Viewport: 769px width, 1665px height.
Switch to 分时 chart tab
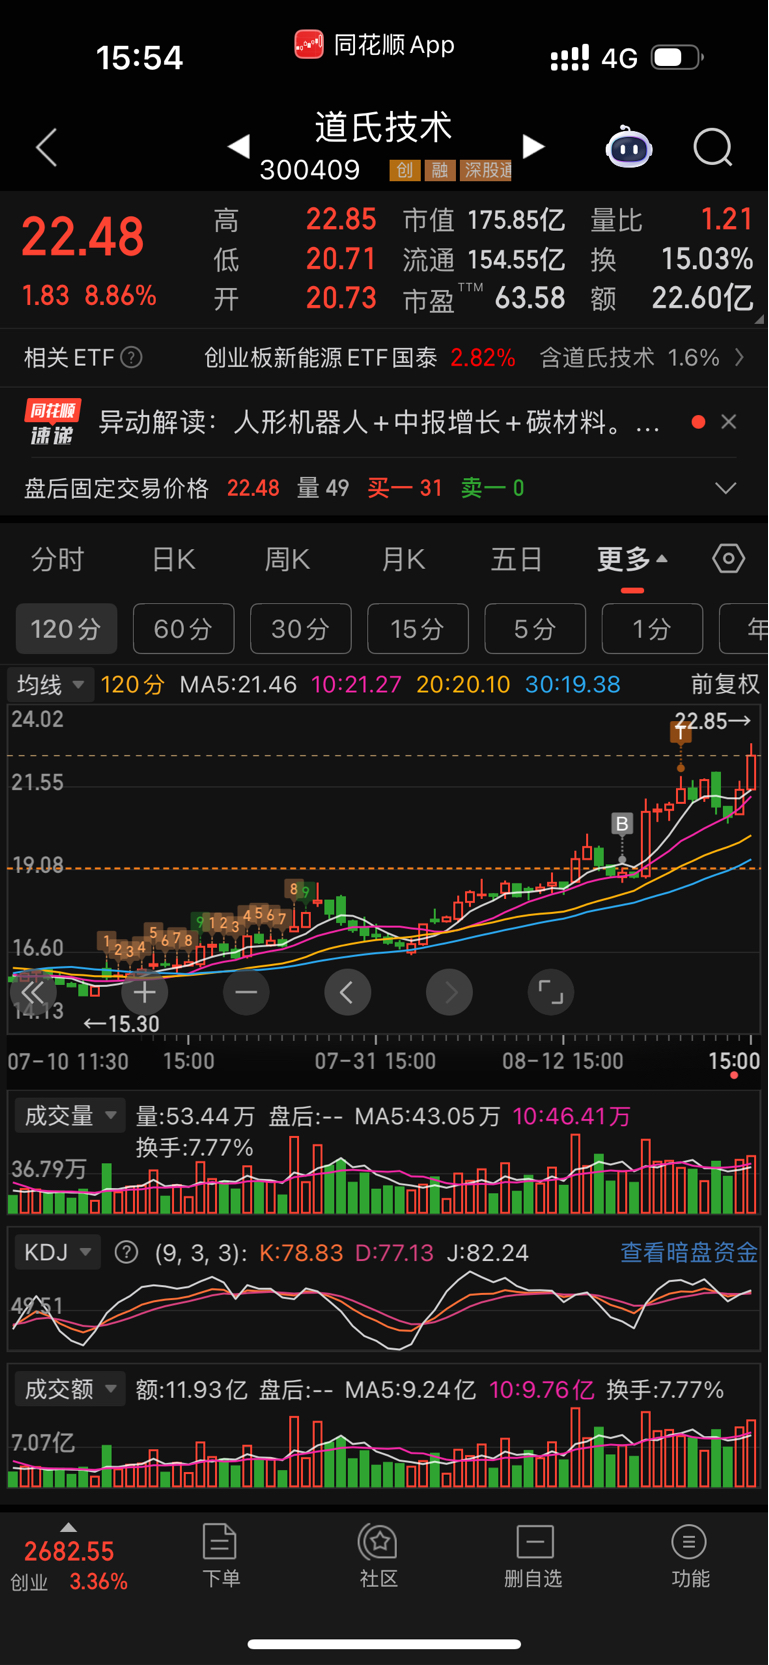58,559
